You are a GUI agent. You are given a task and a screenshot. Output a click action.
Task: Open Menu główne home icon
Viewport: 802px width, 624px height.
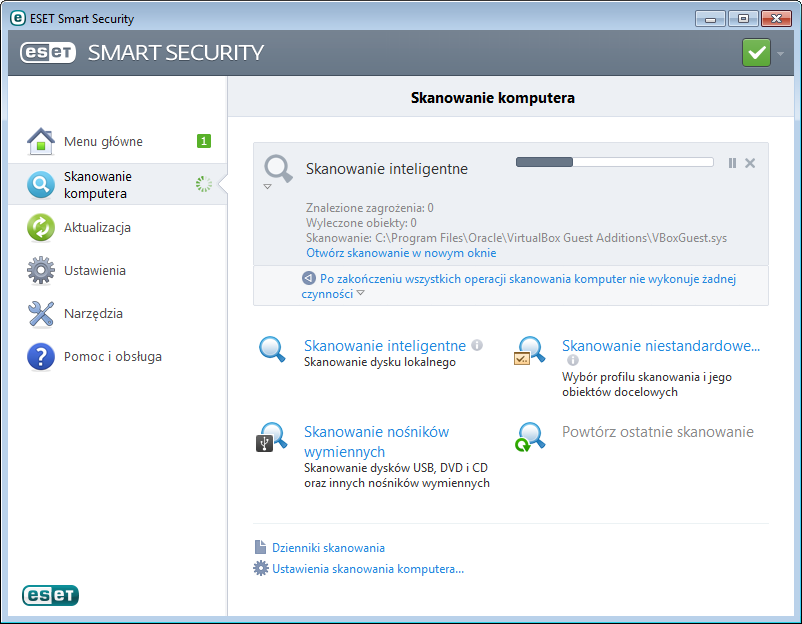[41, 141]
